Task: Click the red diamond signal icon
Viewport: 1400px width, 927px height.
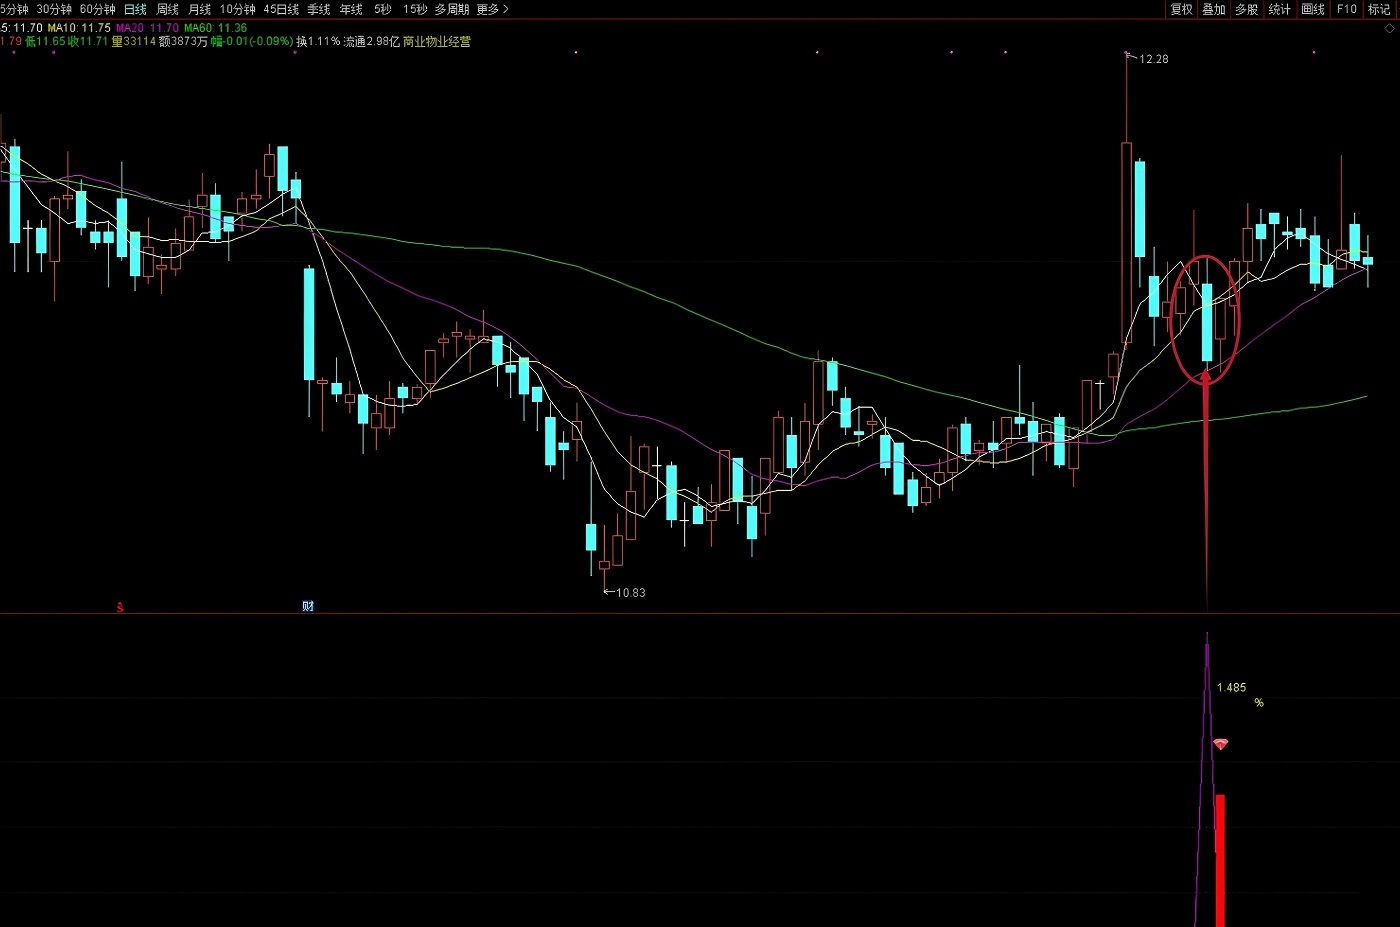Action: point(1220,744)
